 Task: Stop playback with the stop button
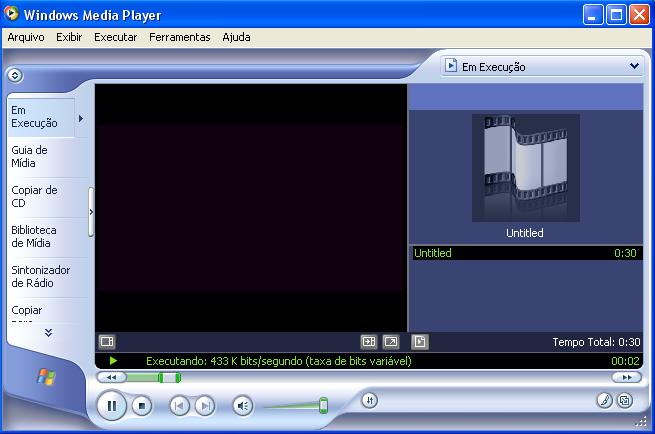142,406
